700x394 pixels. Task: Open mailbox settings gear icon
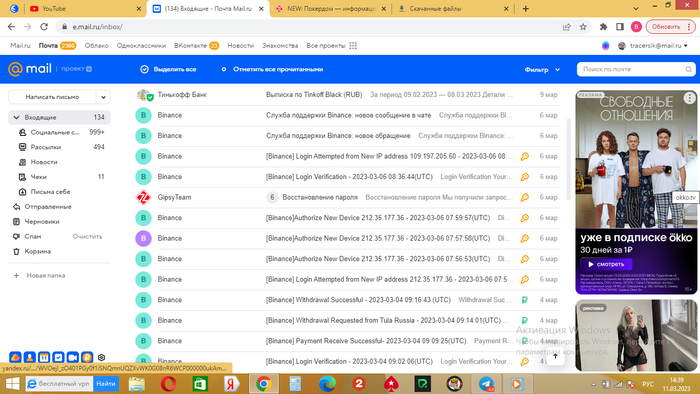[x=101, y=357]
